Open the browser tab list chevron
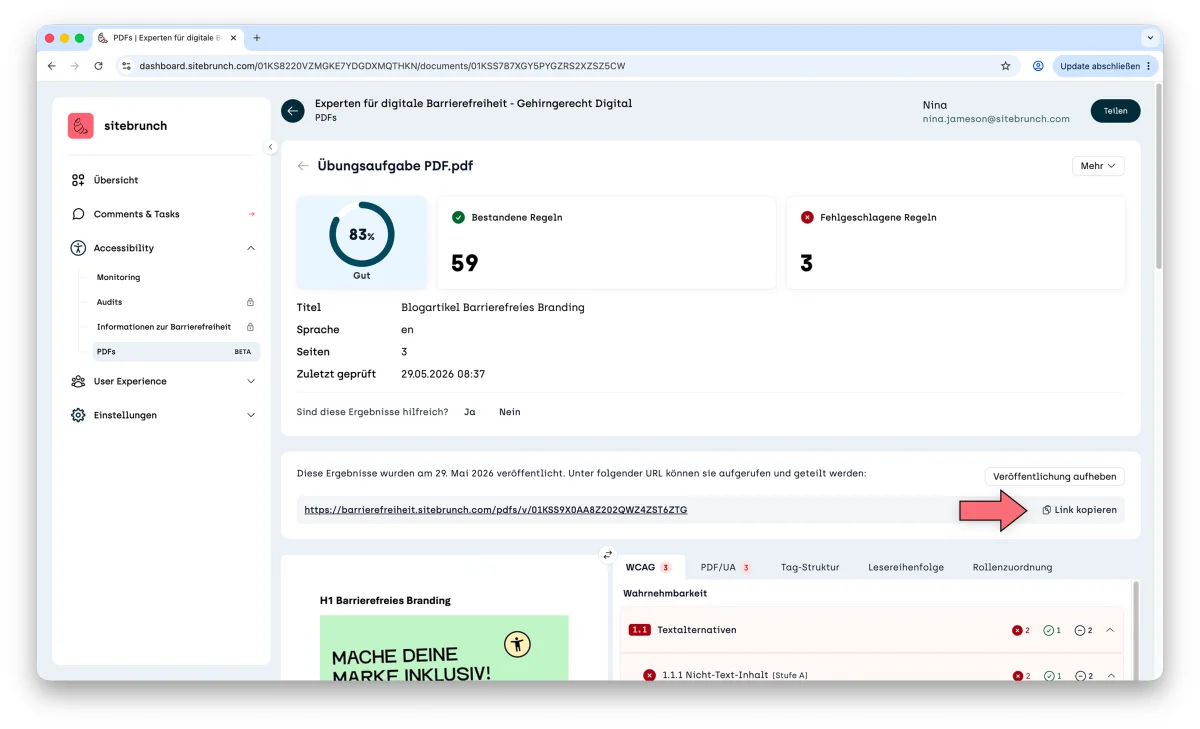Viewport: 1200px width, 729px height. coord(1148,38)
